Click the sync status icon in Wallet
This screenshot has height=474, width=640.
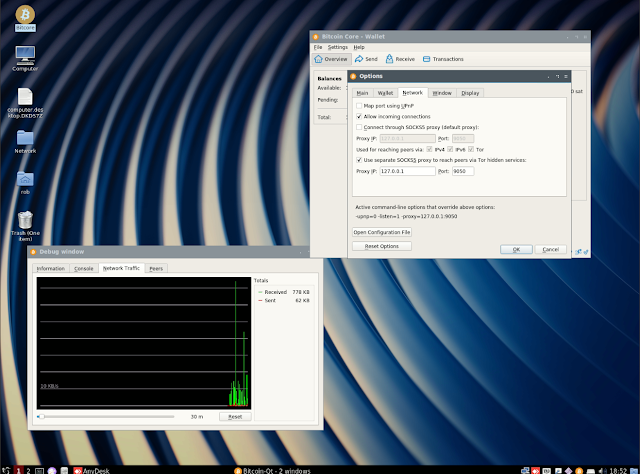586,252
